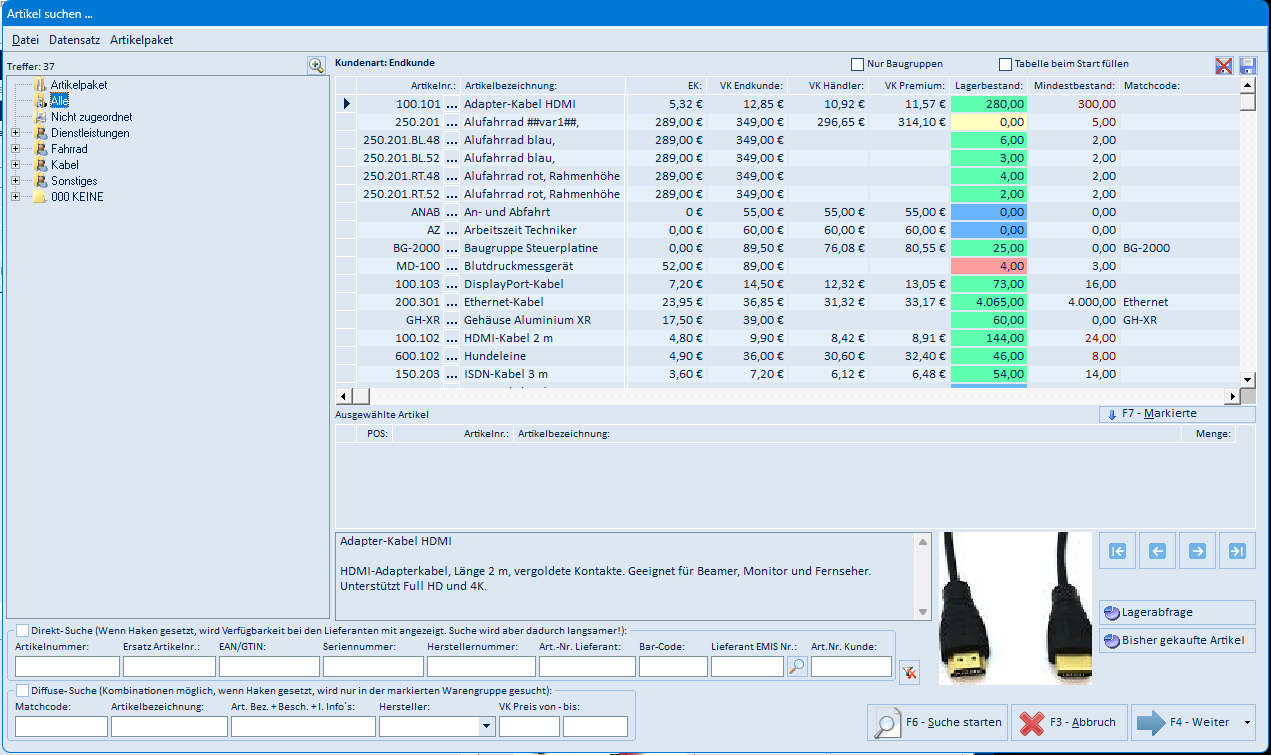Image resolution: width=1271 pixels, height=755 pixels.
Task: Select the Baugruppe Steuerplatine cell
Action: pos(543,248)
